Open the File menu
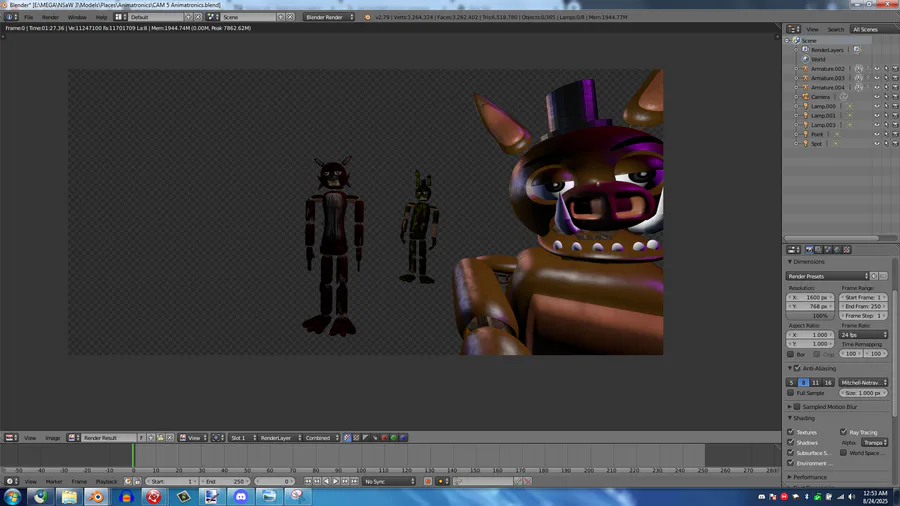900x506 pixels. [28, 17]
